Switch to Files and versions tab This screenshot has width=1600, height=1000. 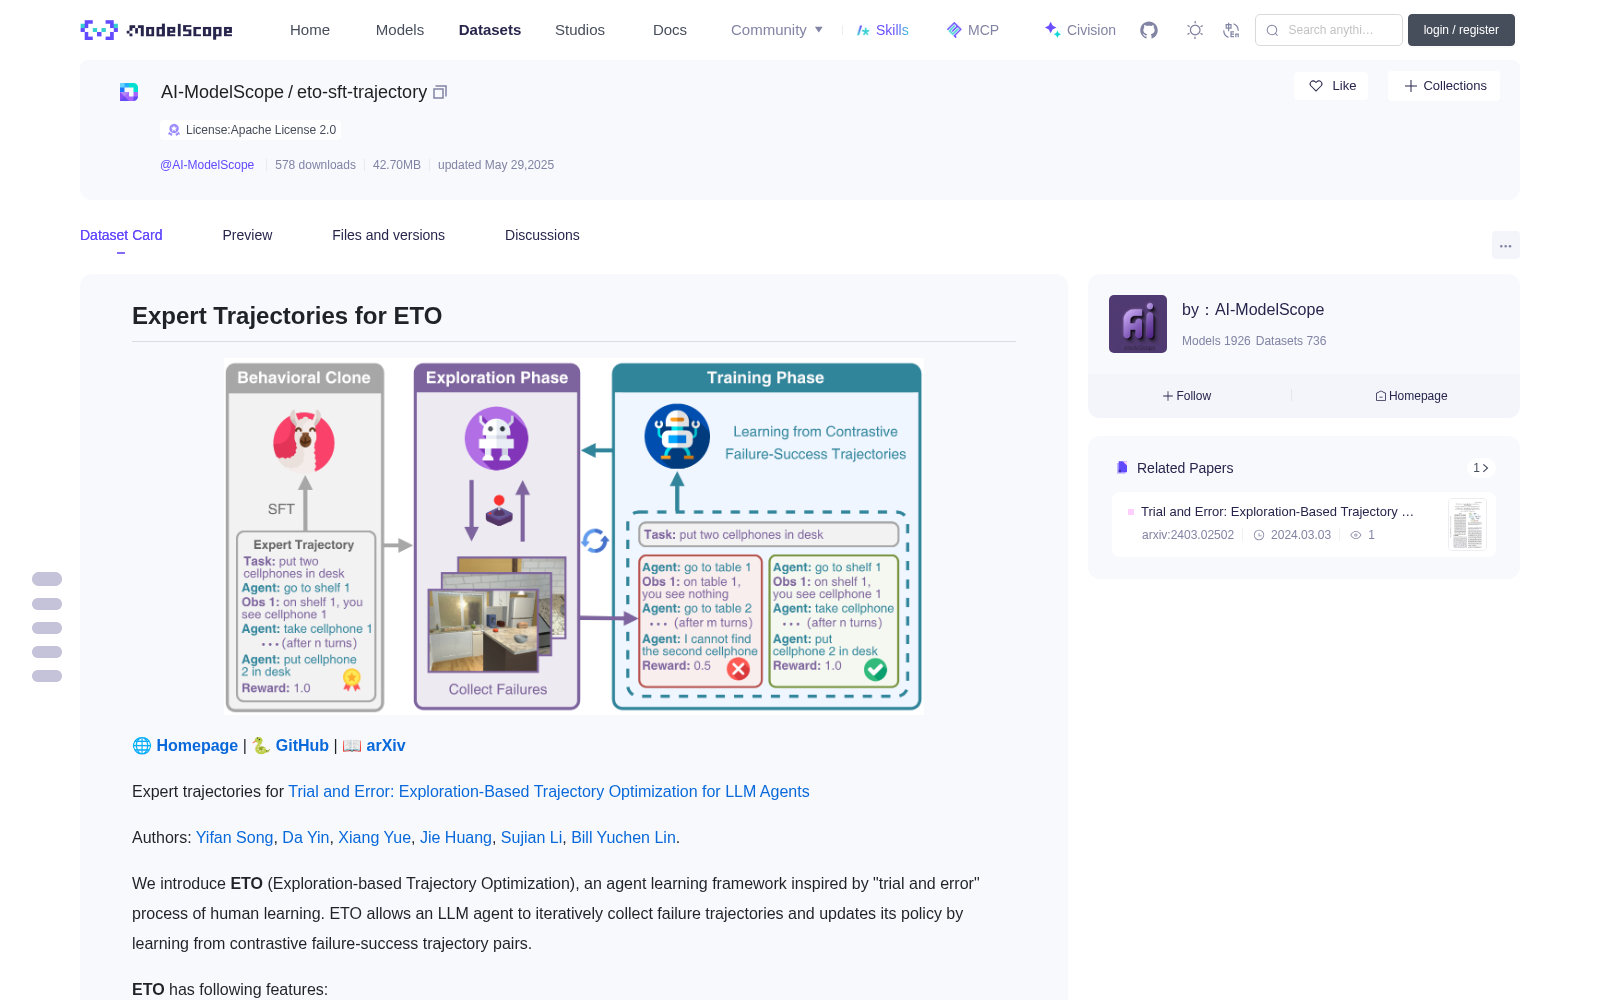click(x=388, y=235)
